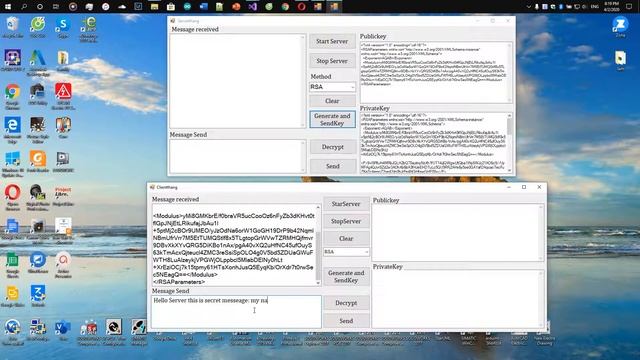This screenshot has width=640, height=360.
Task: Click StarServer in client window
Action: click(x=346, y=204)
